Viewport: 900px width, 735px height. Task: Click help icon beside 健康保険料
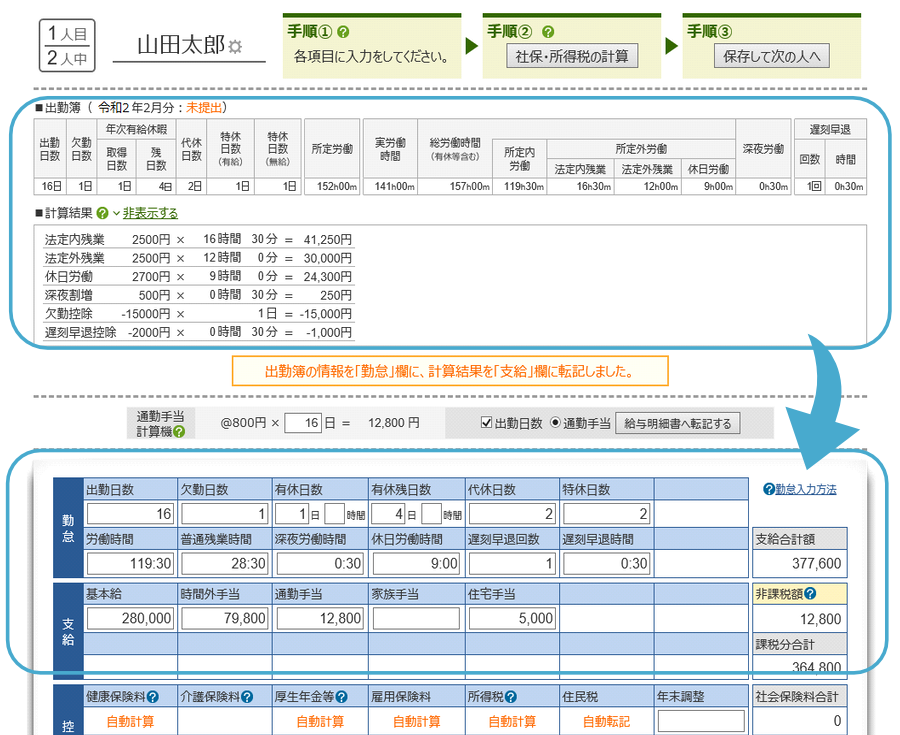click(162, 697)
